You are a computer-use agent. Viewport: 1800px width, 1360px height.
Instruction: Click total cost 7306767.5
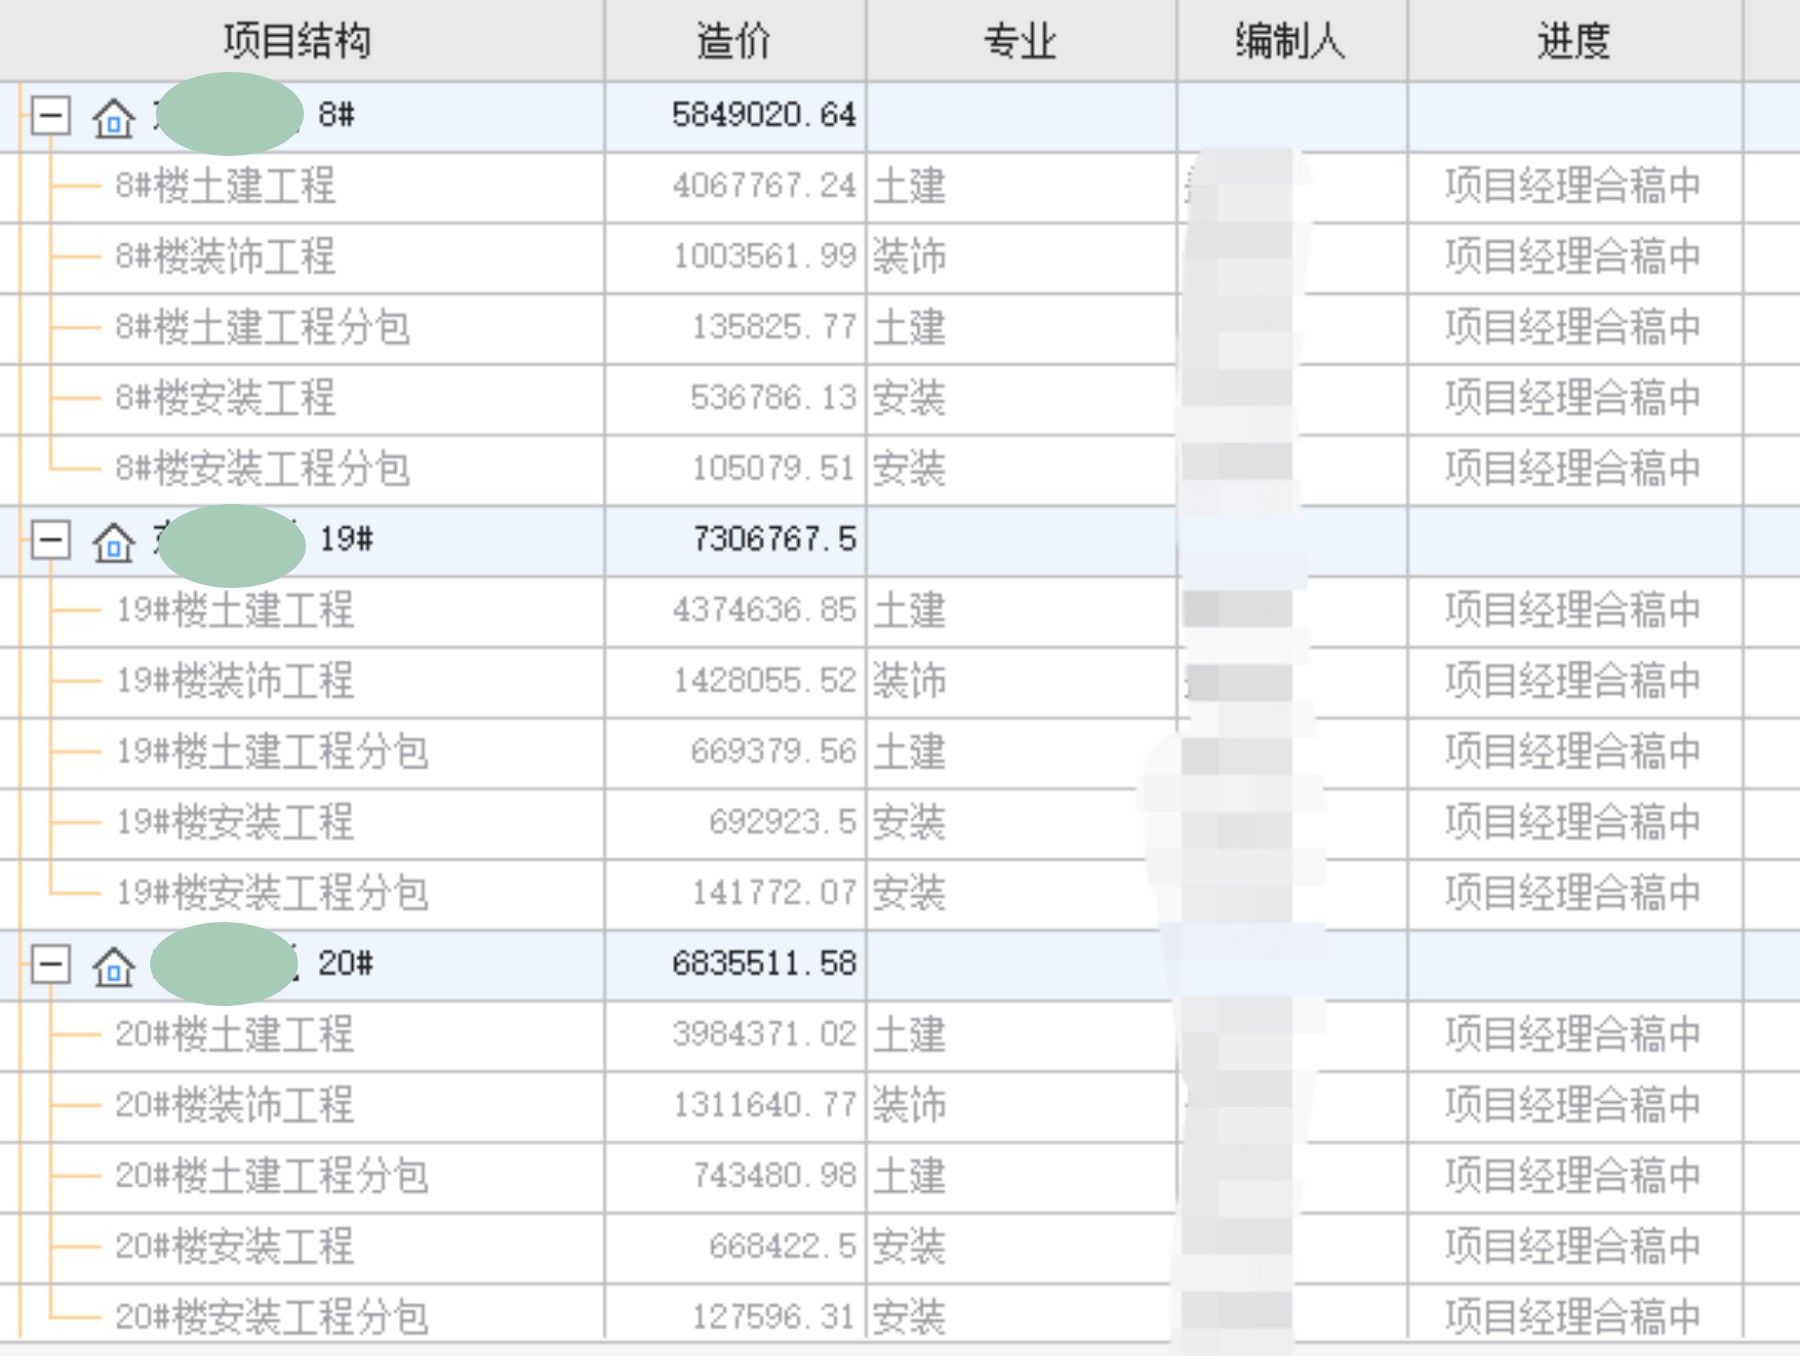tap(775, 540)
